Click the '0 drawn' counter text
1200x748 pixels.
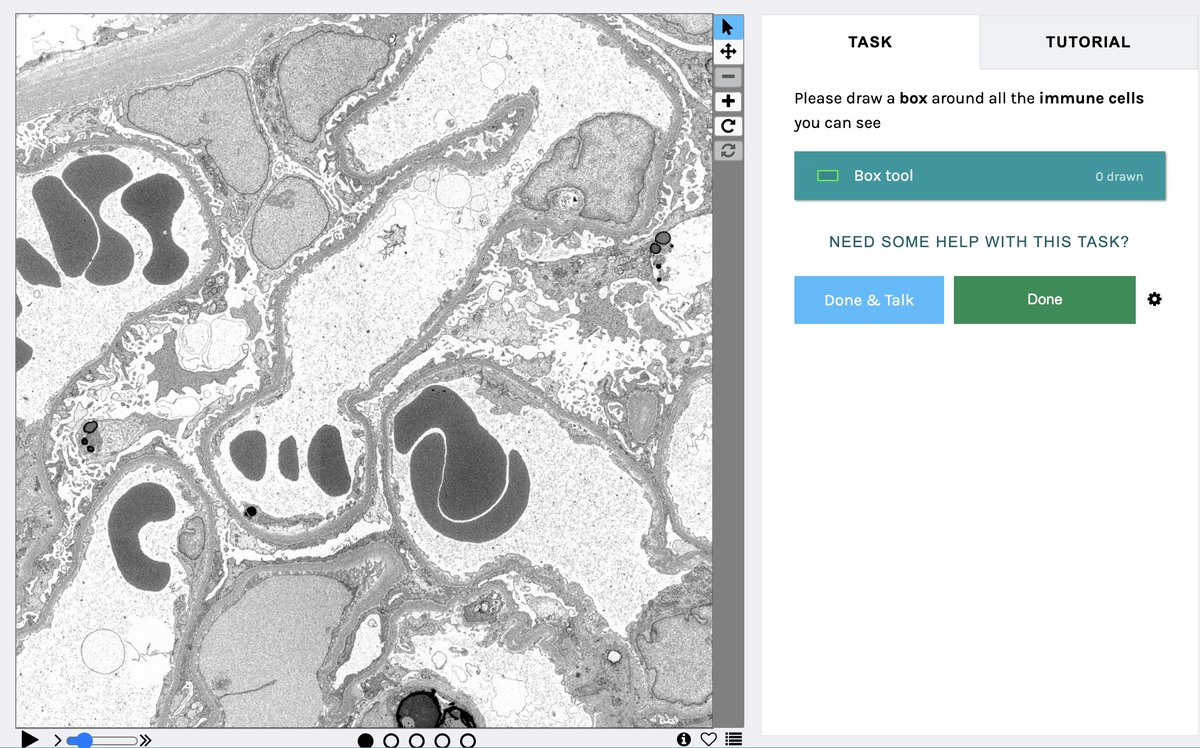[1119, 176]
